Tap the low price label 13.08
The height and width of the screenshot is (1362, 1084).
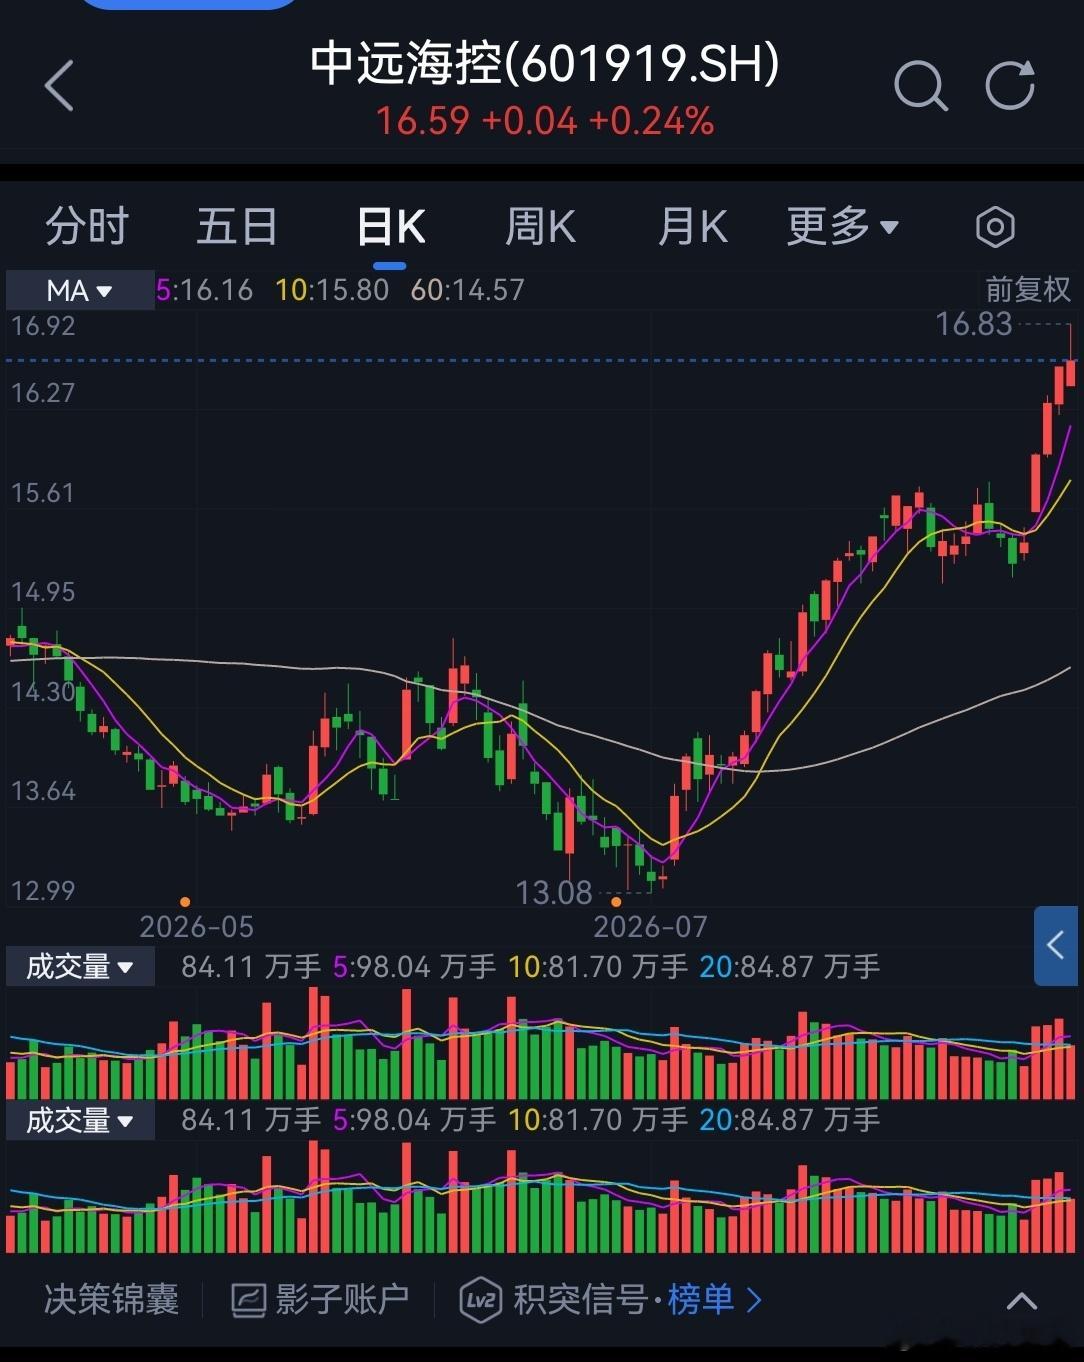pos(554,892)
